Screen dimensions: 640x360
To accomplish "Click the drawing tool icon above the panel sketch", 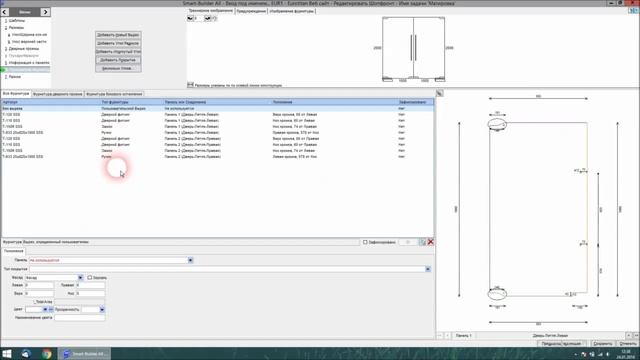I will tap(440, 93).
